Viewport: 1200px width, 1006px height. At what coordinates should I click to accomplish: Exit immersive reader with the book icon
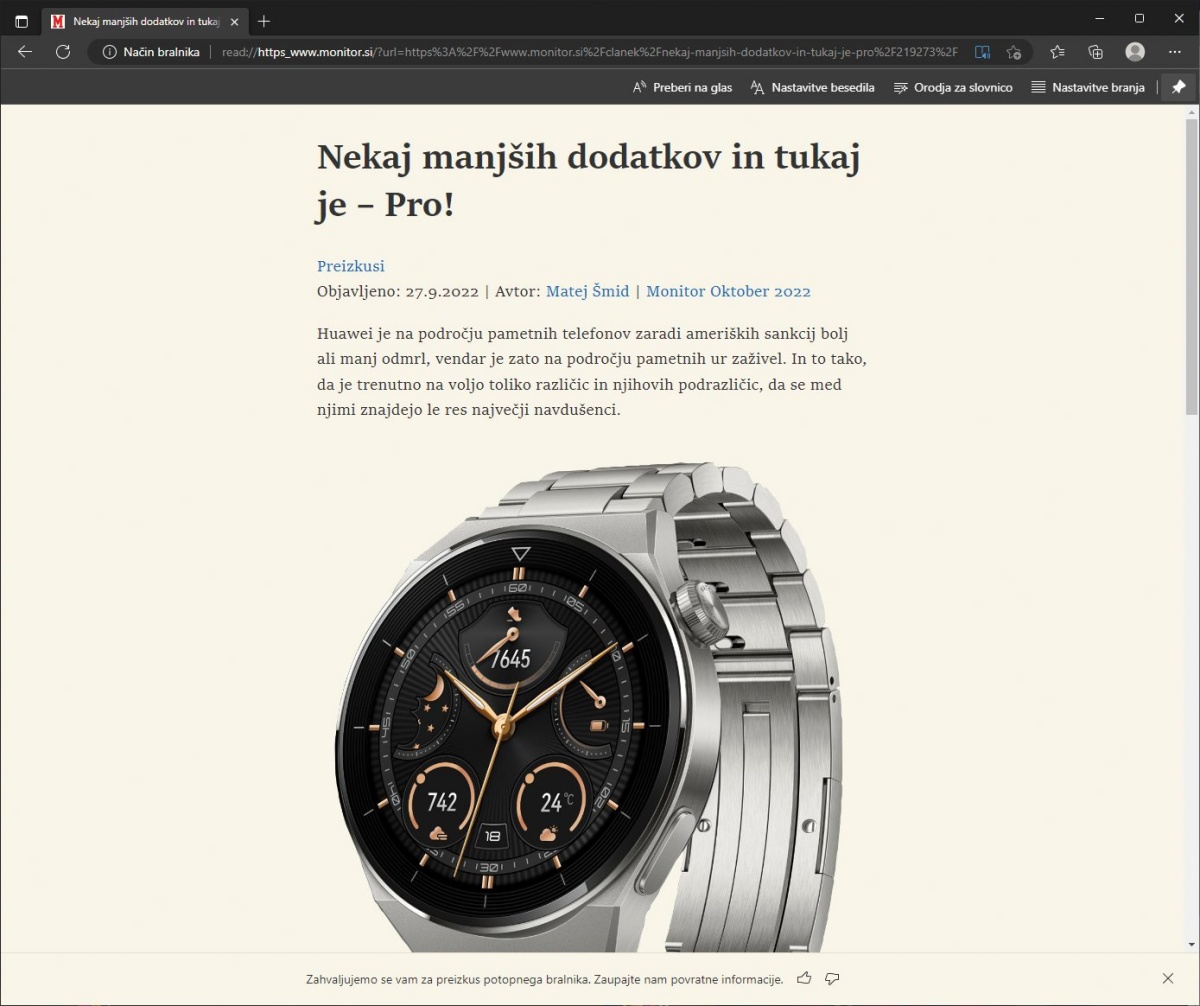(x=983, y=52)
